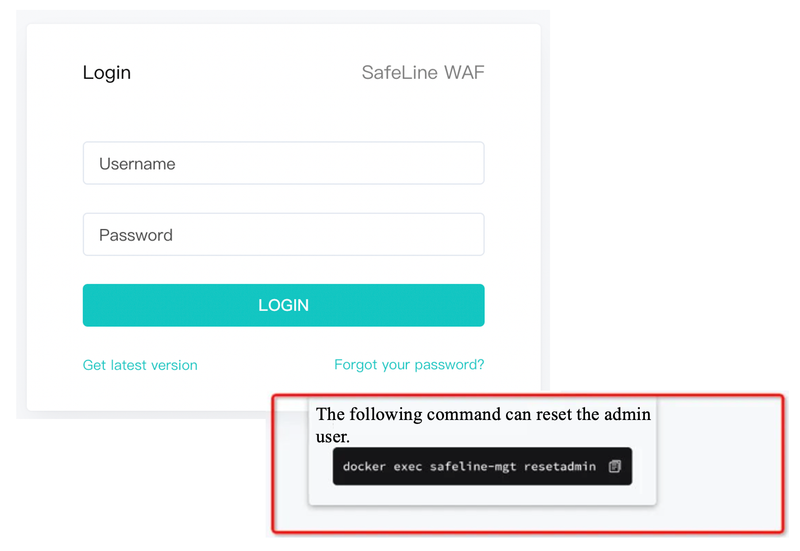Select safeline-mgt in the command block
This screenshot has height=551, width=800.
coord(473,466)
